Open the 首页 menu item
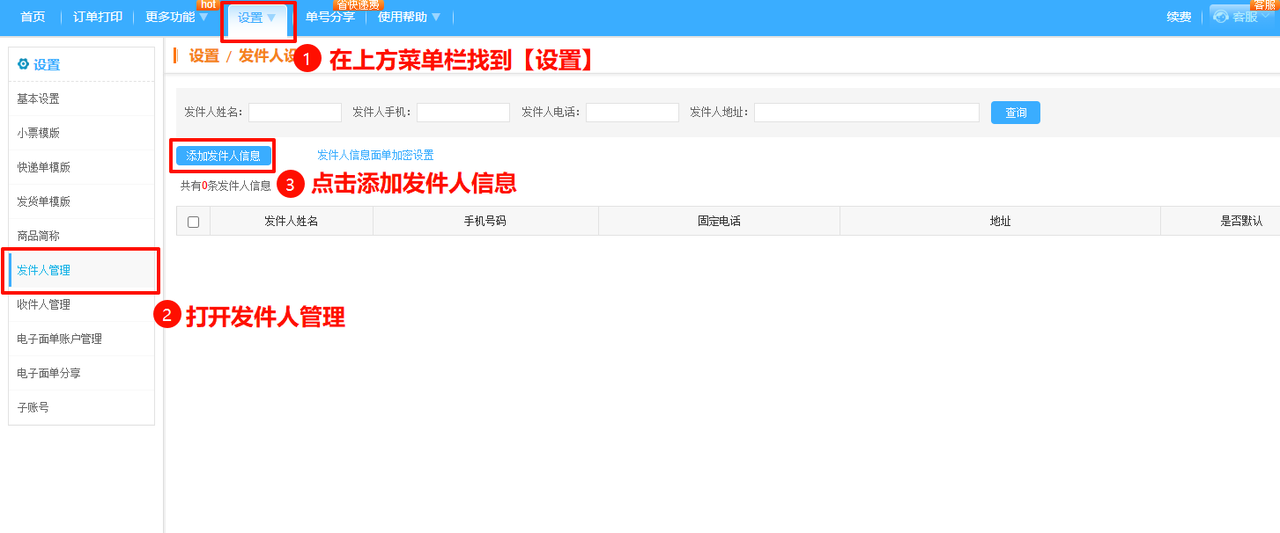1280x533 pixels. (33, 17)
